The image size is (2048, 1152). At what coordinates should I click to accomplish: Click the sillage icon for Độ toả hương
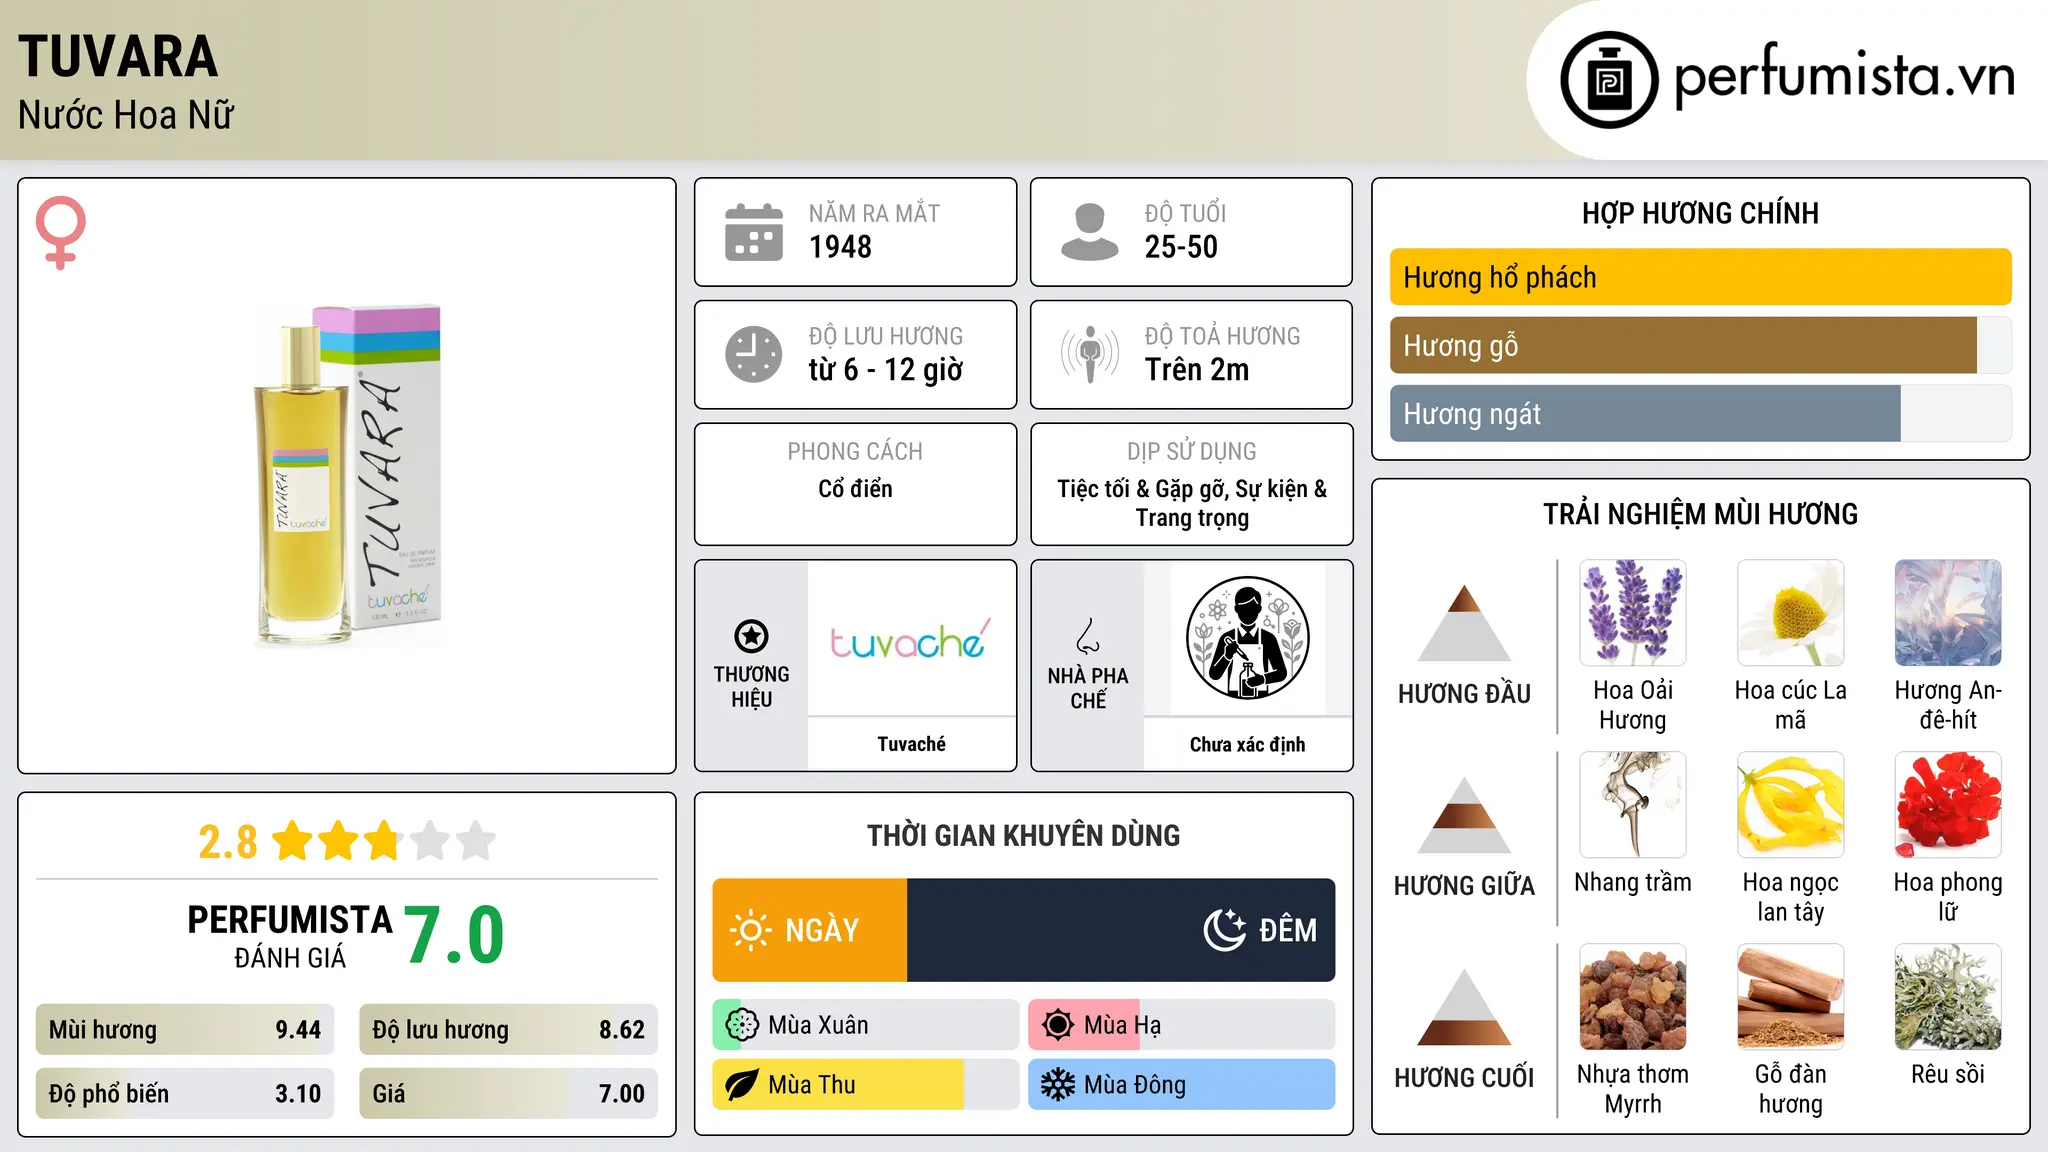coord(1089,354)
